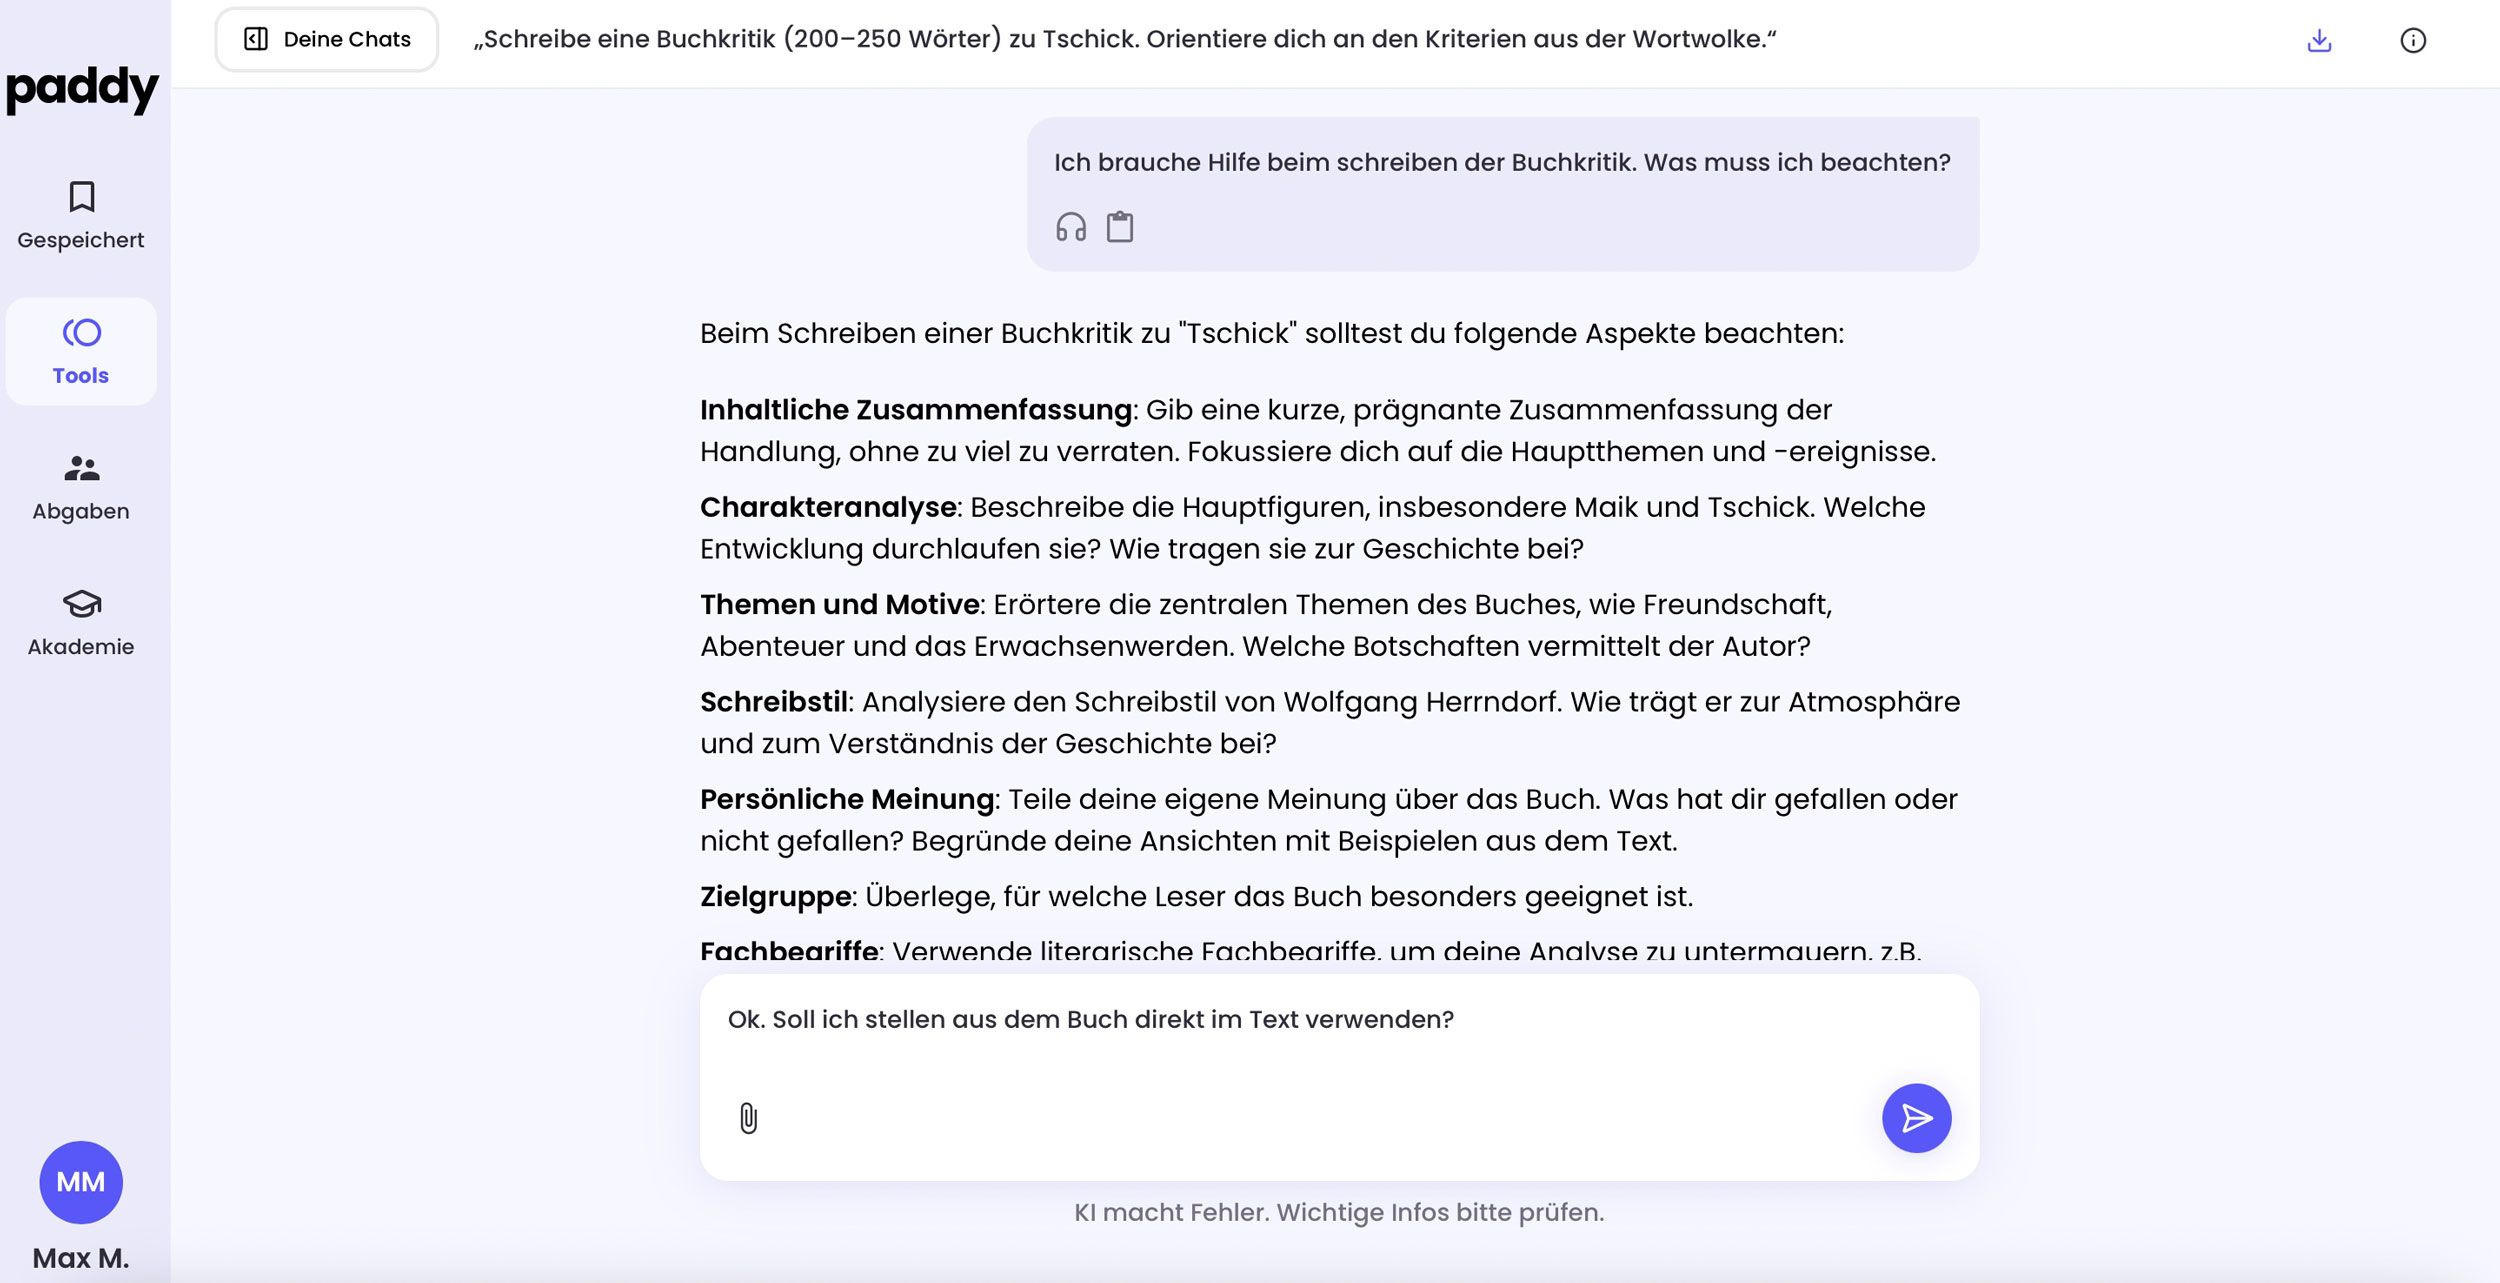This screenshot has height=1283, width=2500.
Task: Open the info circle icon
Action: tap(2412, 40)
